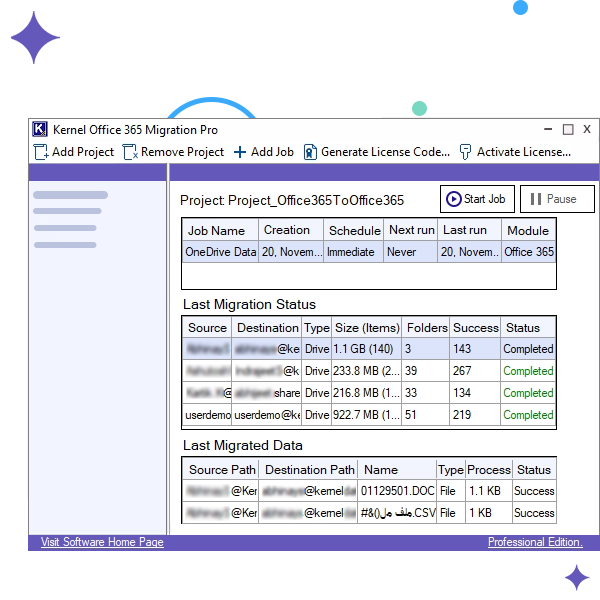Click the Success column header
This screenshot has height=600, width=600.
pyautogui.click(x=475, y=327)
